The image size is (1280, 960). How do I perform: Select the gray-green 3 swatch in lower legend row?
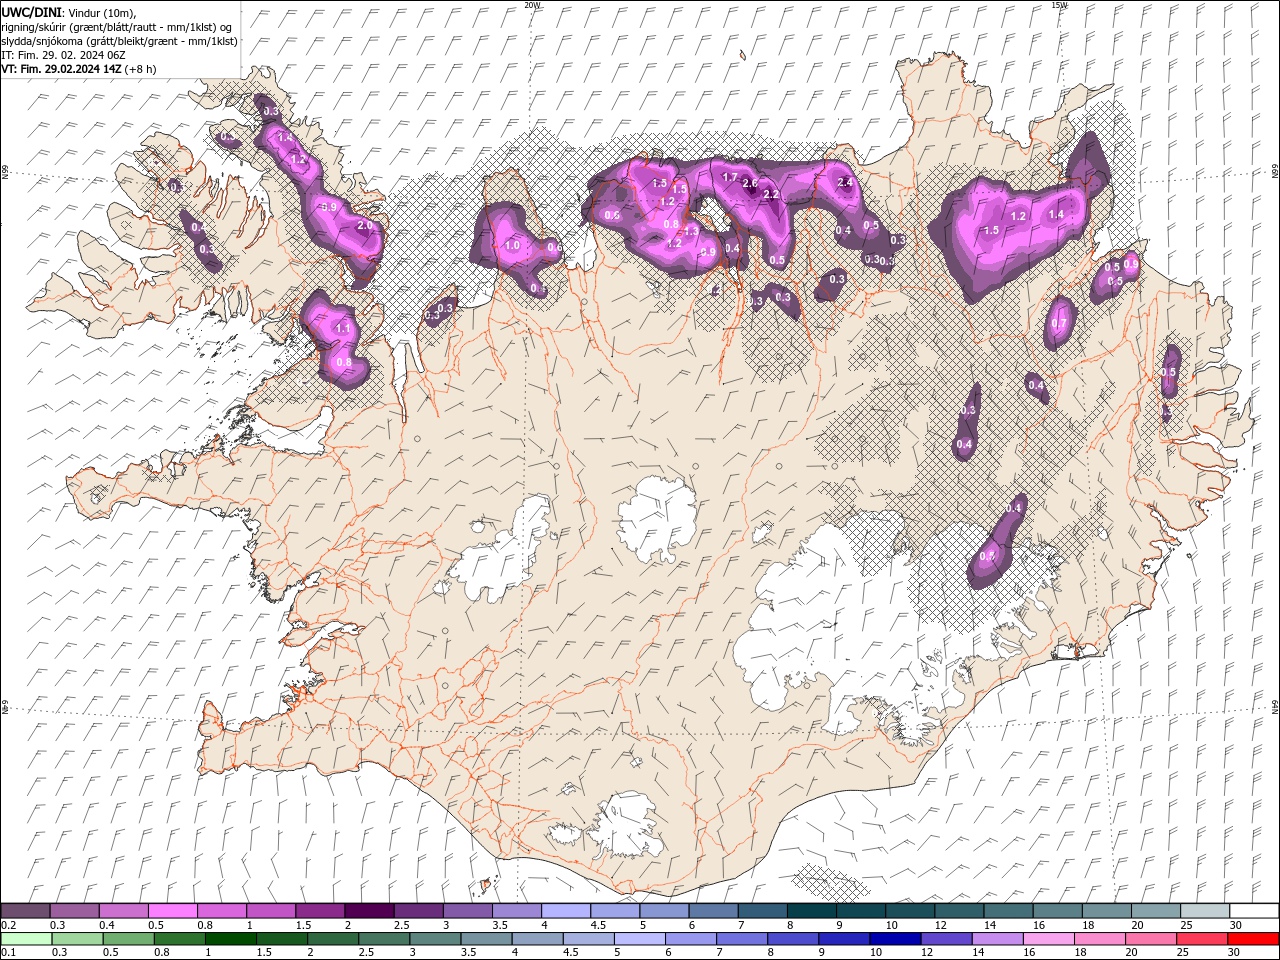coord(436,939)
